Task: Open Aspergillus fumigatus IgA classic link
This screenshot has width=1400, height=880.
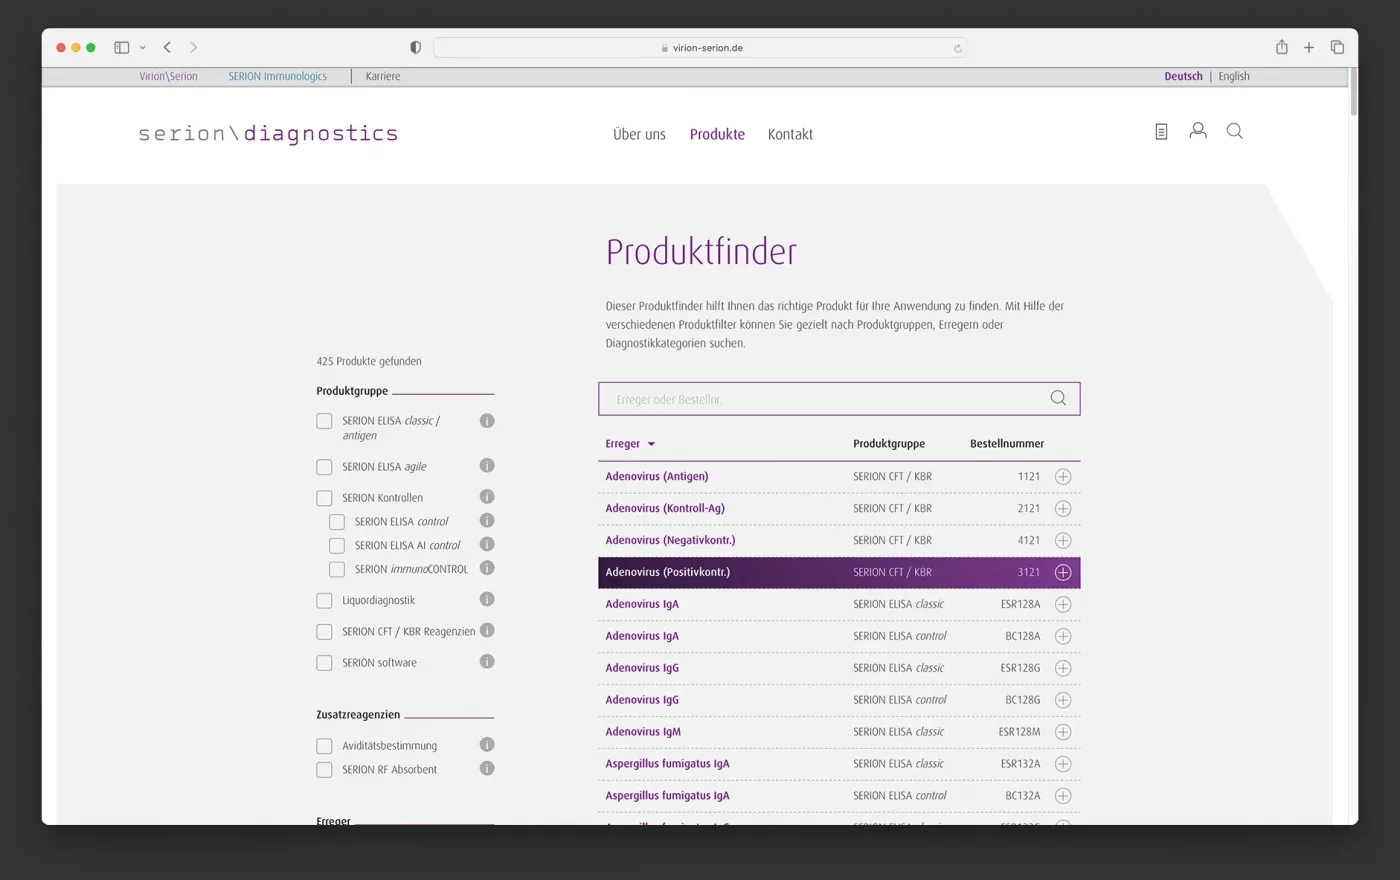Action: pos(667,764)
